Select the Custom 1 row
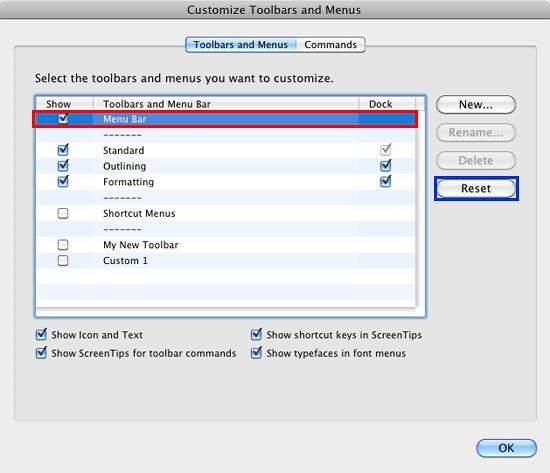 pos(226,261)
